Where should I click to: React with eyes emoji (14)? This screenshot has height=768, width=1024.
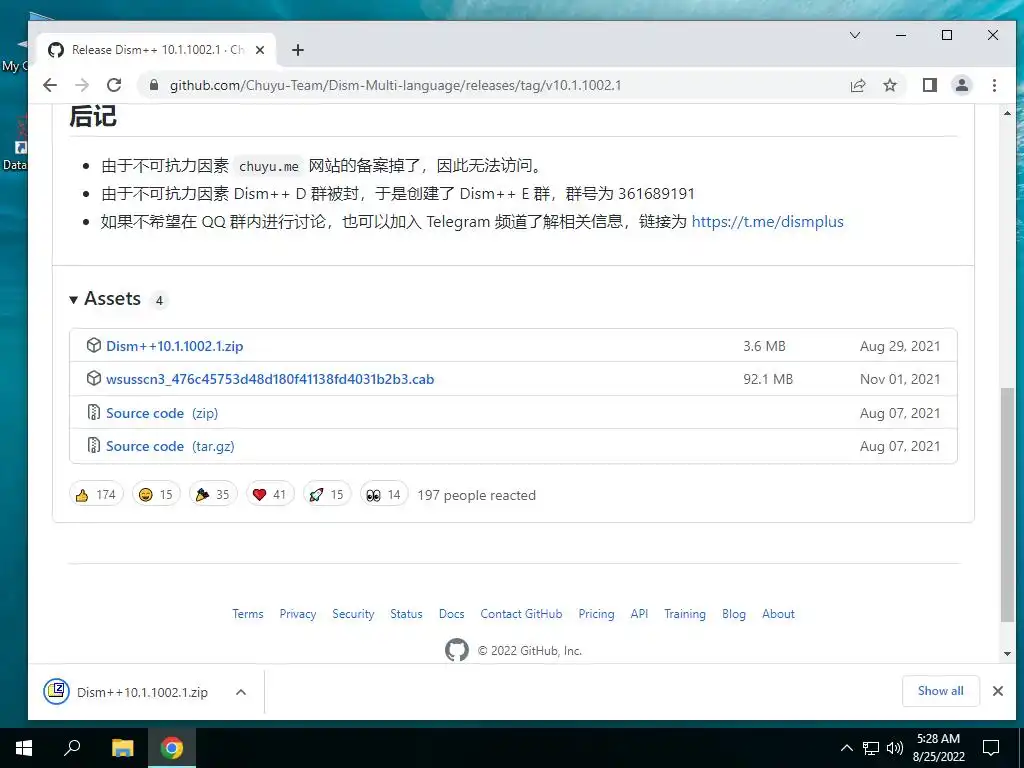(384, 494)
